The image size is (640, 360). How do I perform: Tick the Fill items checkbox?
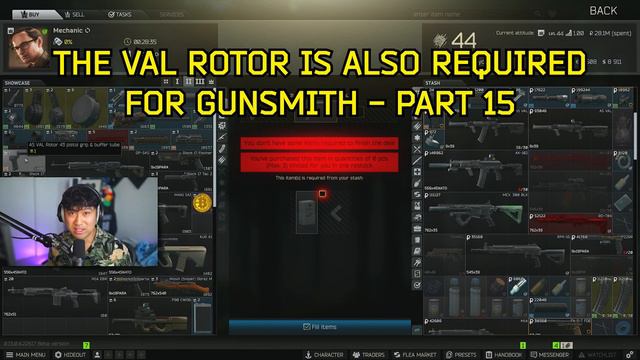point(307,327)
